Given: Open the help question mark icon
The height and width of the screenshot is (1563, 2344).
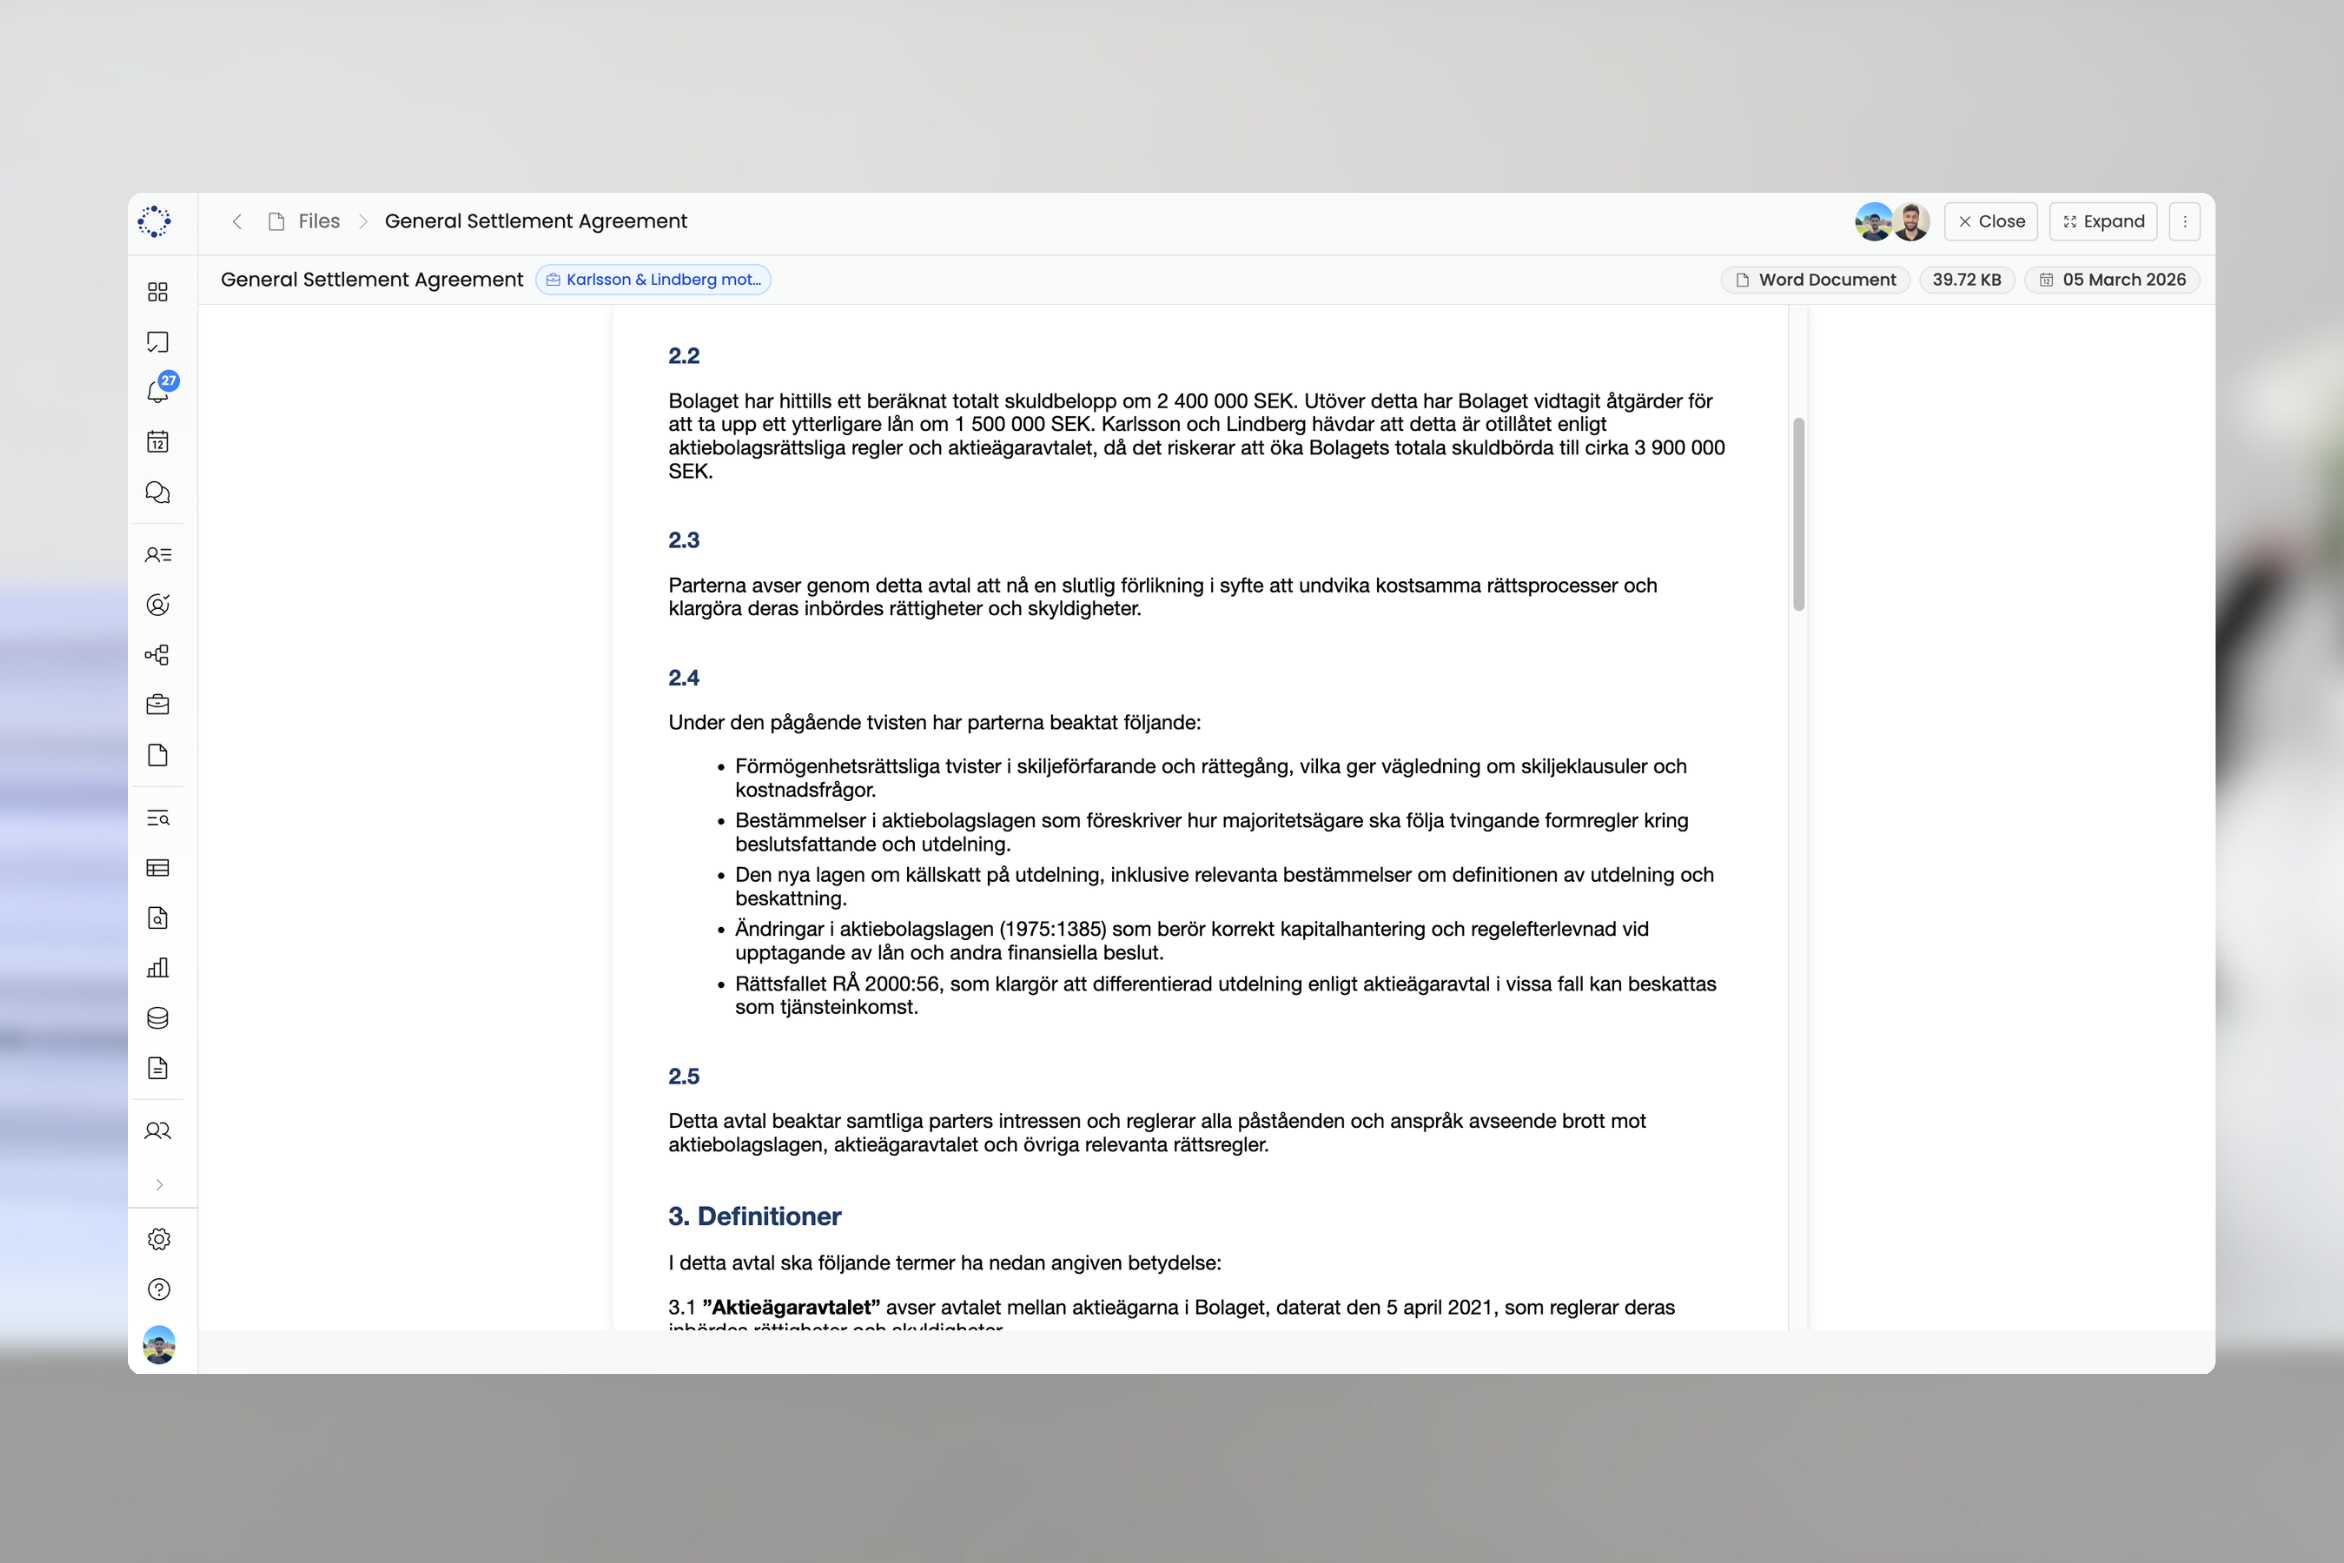Looking at the screenshot, I should (159, 1289).
